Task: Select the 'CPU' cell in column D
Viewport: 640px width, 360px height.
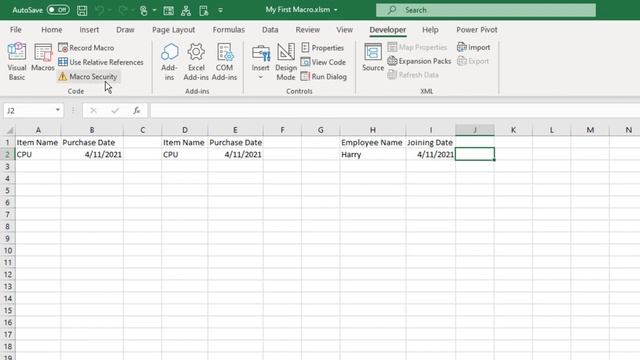Action: [x=184, y=155]
